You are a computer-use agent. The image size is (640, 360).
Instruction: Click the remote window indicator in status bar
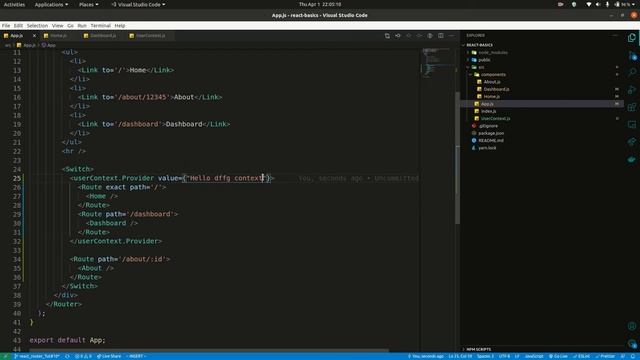click(5, 356)
